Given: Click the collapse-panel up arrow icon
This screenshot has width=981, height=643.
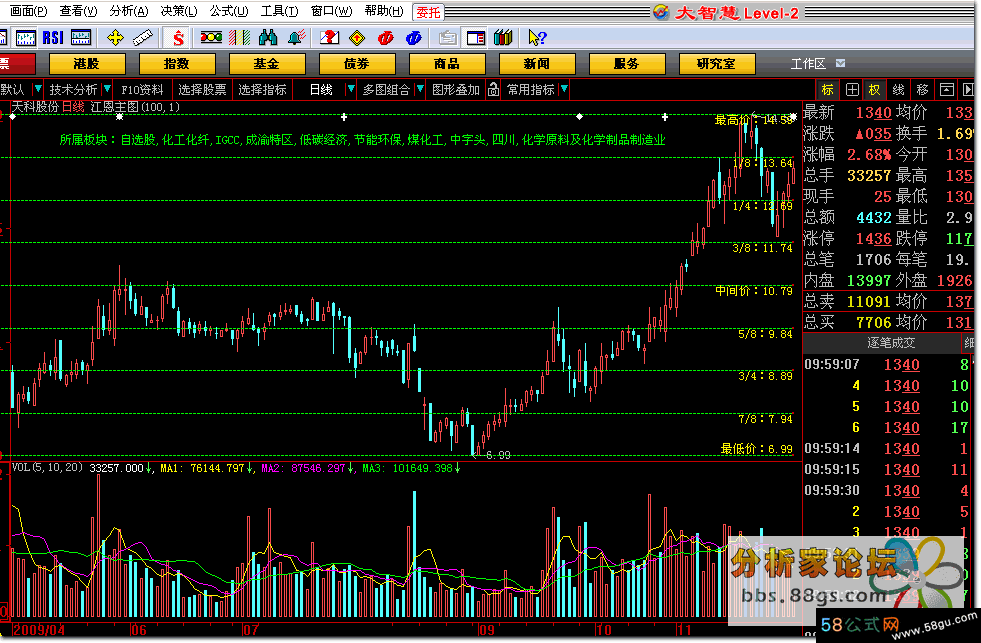Looking at the screenshot, I should [x=947, y=89].
